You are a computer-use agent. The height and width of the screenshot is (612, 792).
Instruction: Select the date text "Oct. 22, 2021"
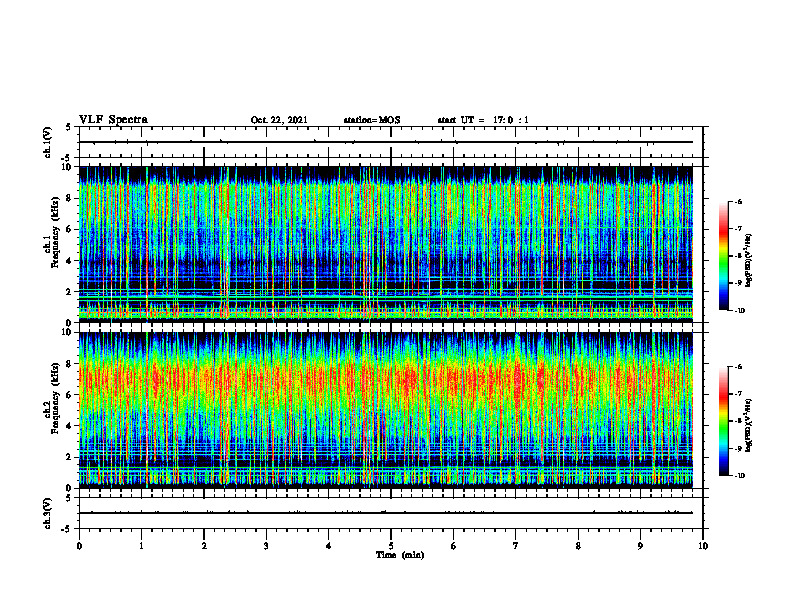click(x=279, y=120)
